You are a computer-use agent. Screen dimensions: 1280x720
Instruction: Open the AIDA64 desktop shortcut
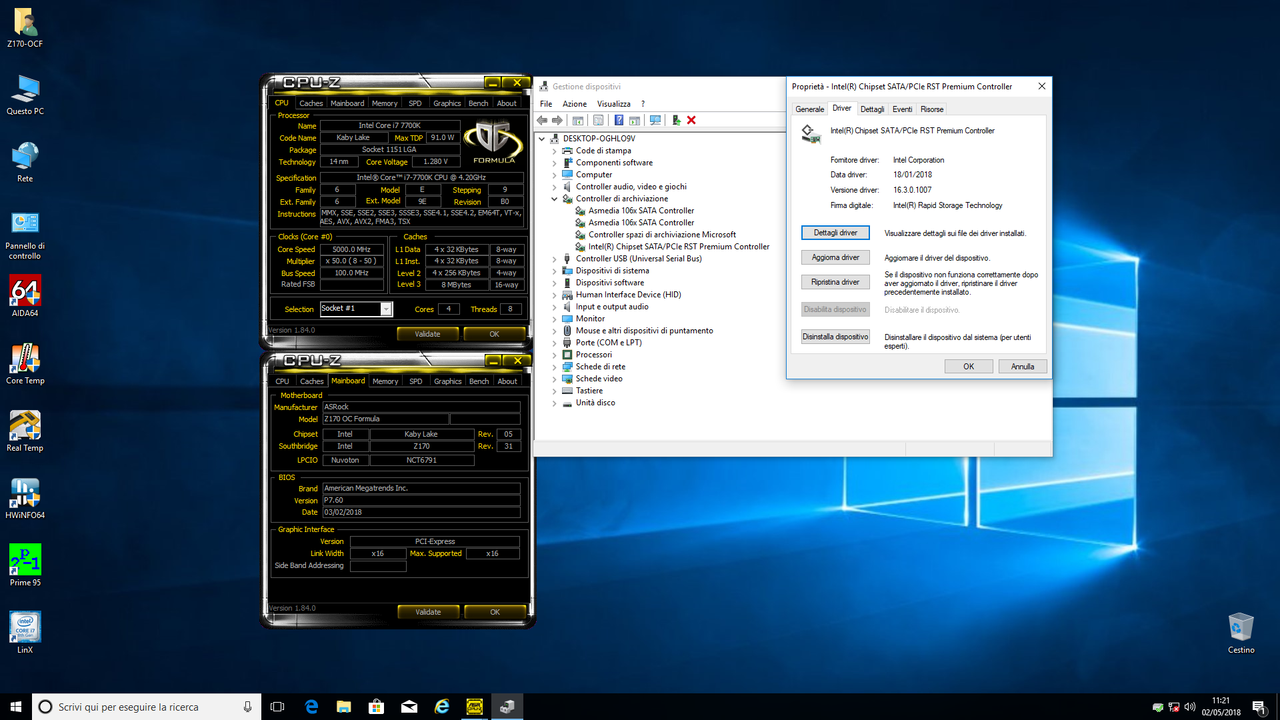tap(25, 296)
